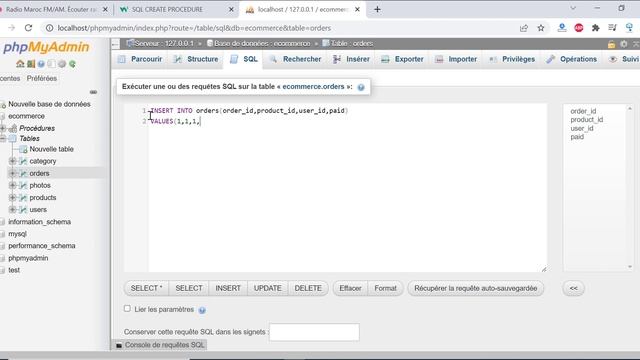The image size is (640, 360).
Task: Click the lock icon in phpMyAdmin top bar
Action: click(x=611, y=44)
